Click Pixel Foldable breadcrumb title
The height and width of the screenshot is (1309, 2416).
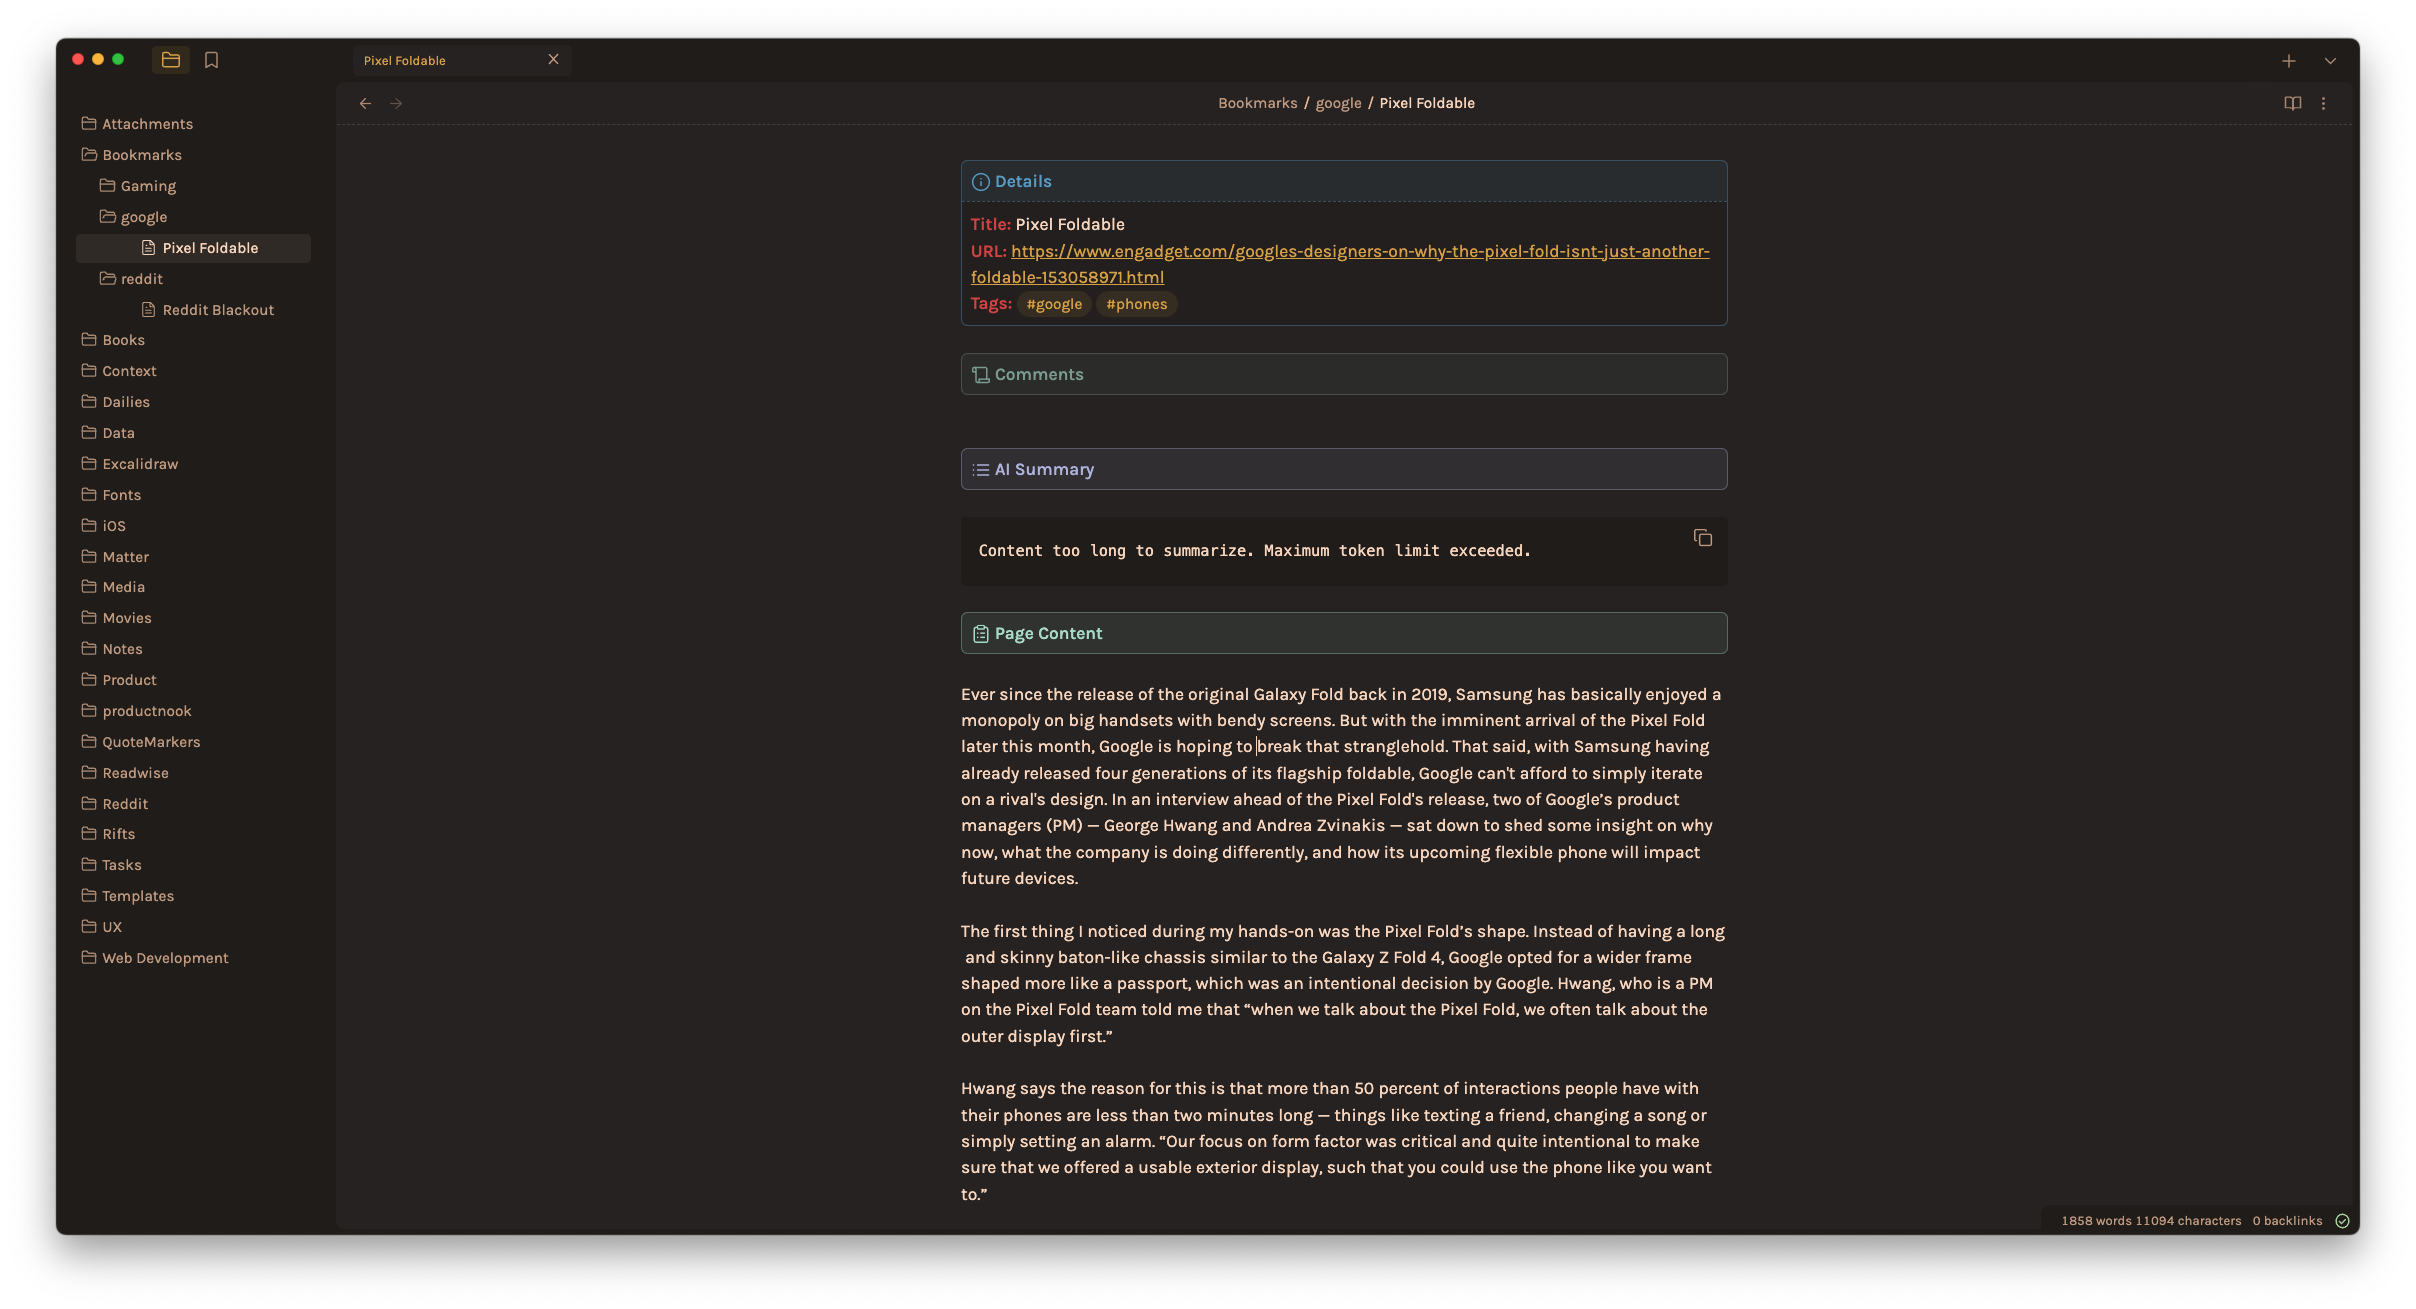pyautogui.click(x=1427, y=103)
